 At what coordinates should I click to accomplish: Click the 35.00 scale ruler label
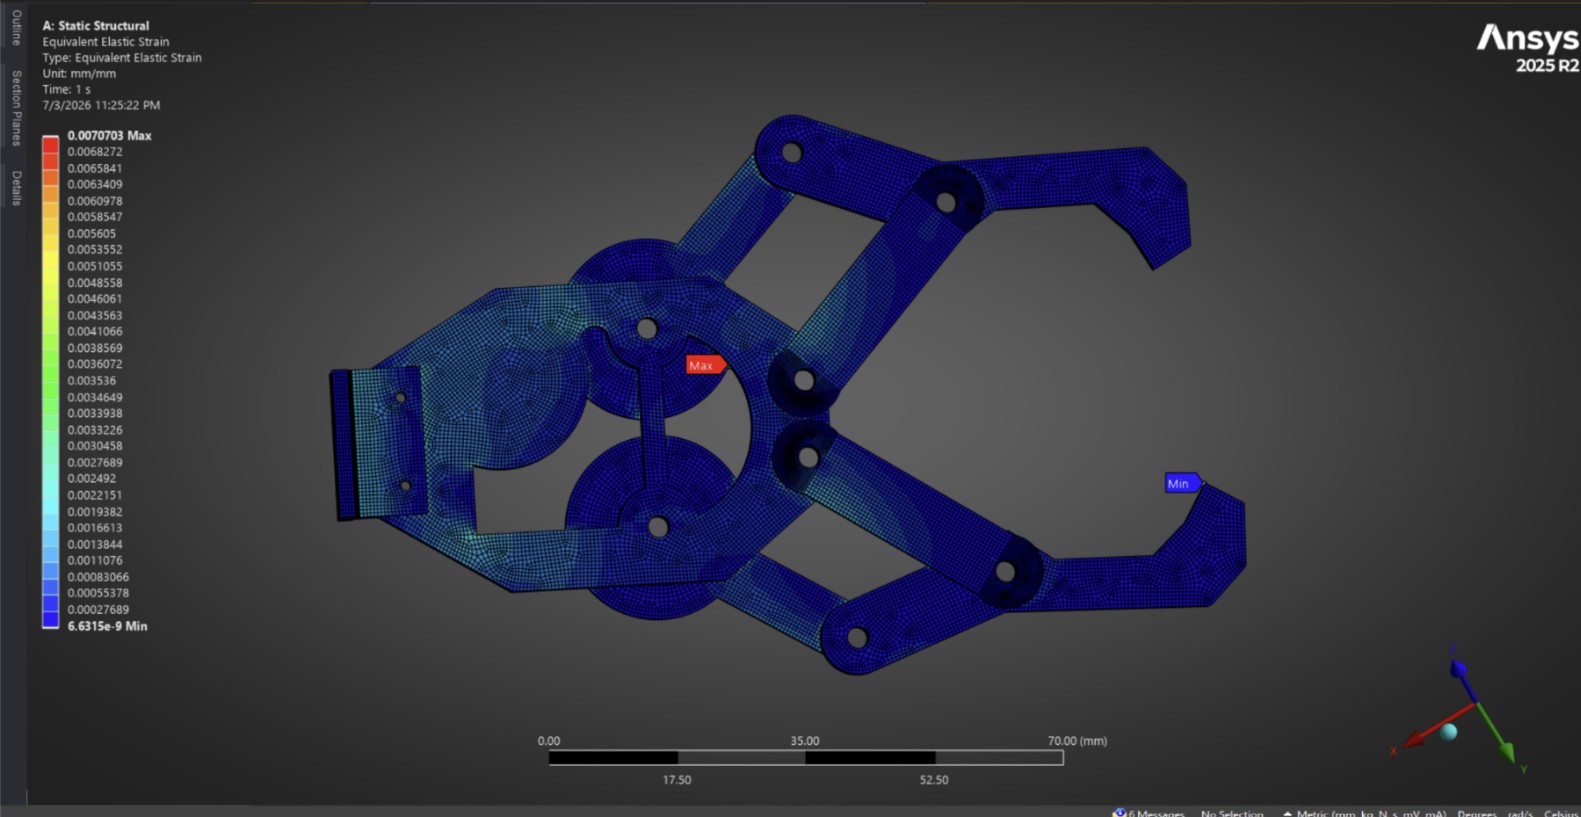(x=805, y=741)
